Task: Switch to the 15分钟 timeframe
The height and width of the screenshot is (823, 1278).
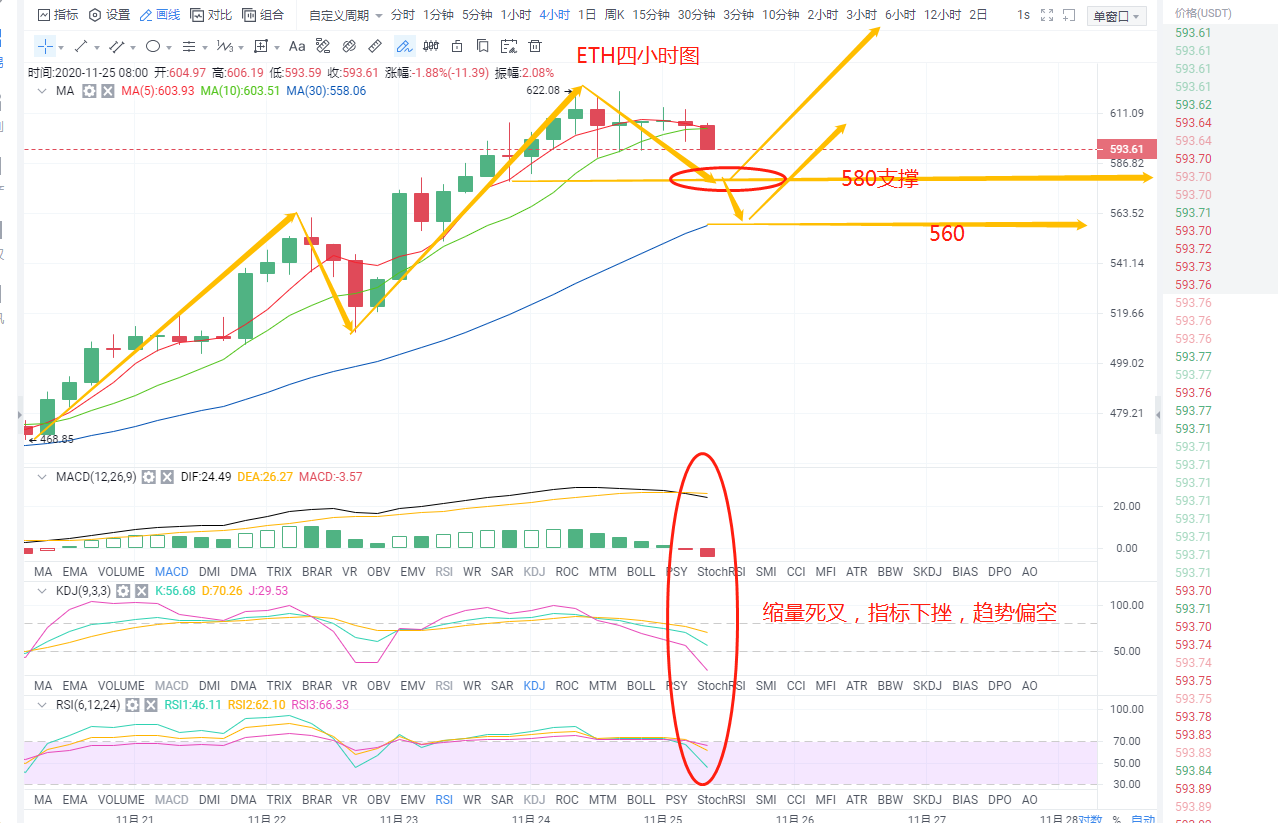Action: pos(651,15)
